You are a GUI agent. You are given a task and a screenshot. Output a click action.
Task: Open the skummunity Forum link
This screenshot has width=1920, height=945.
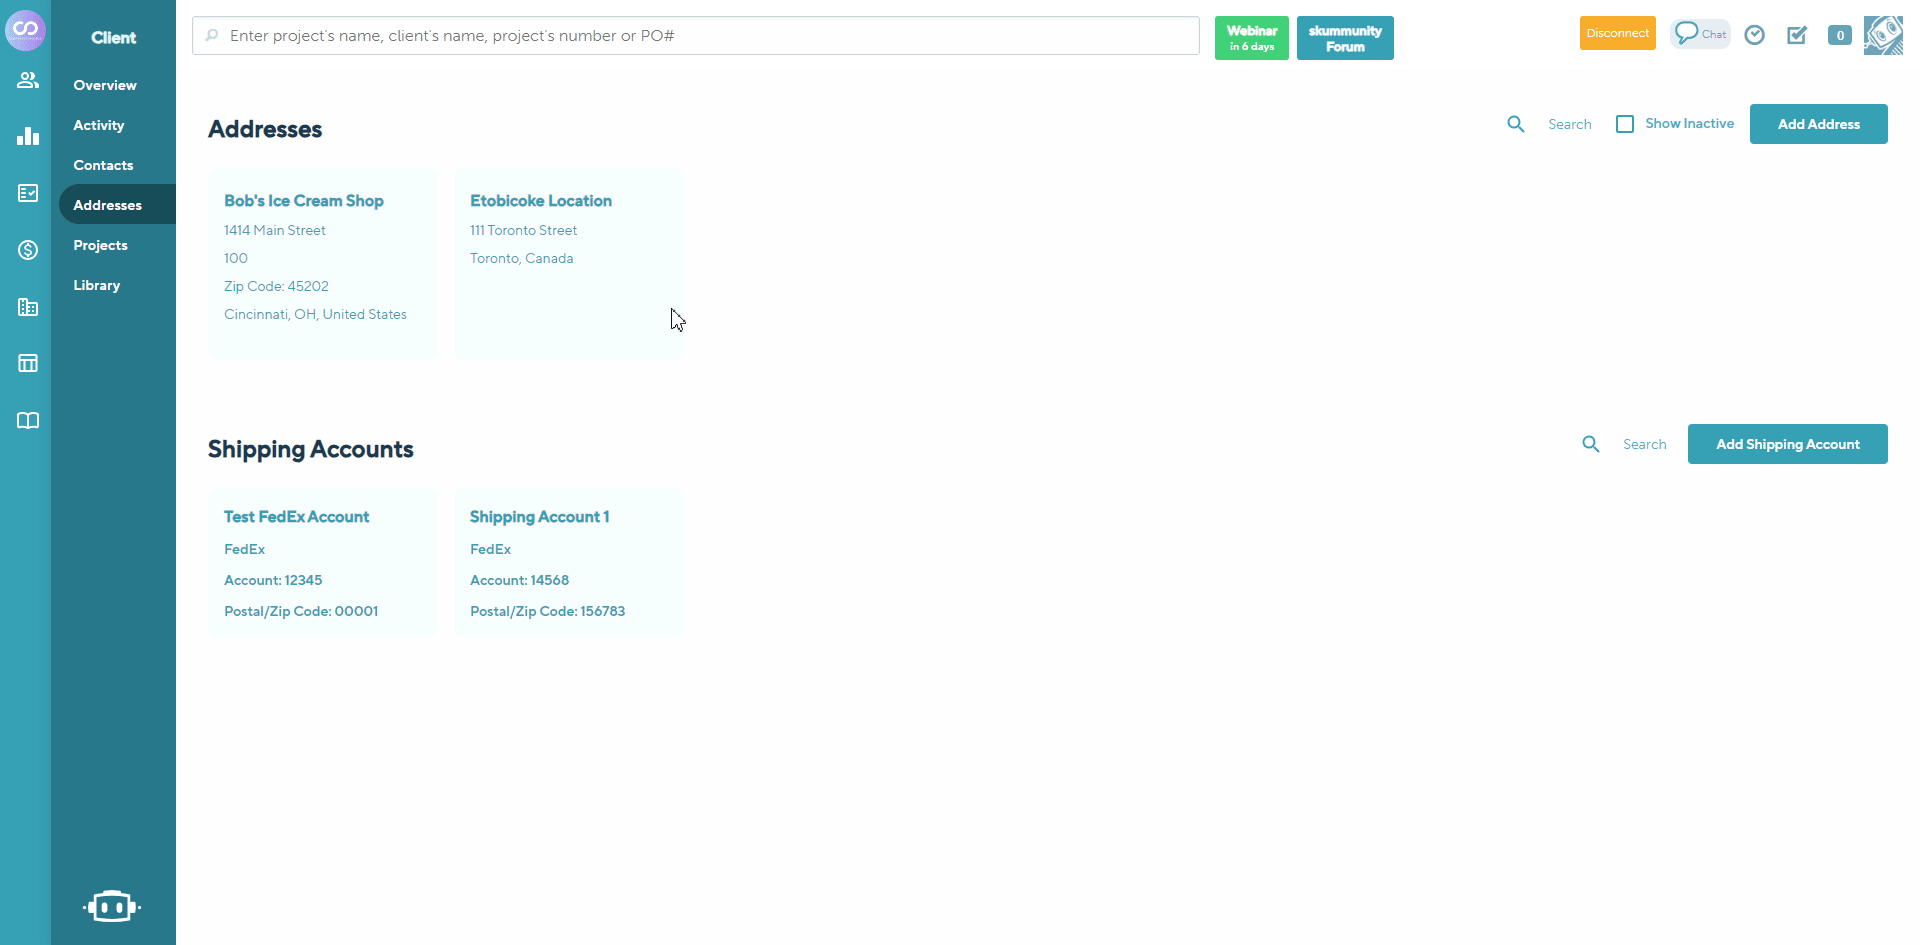tap(1345, 37)
